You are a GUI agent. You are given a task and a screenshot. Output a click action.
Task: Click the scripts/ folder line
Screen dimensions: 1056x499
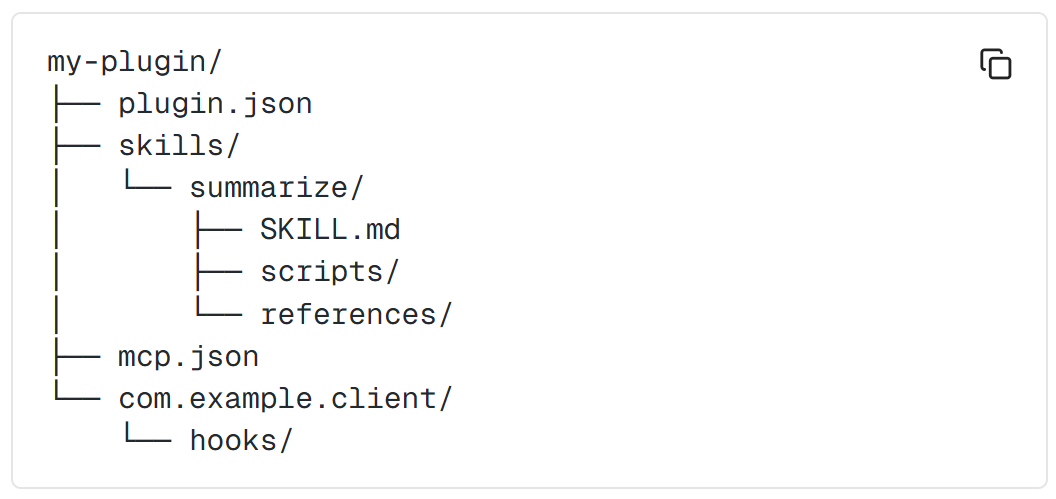[x=330, y=272]
